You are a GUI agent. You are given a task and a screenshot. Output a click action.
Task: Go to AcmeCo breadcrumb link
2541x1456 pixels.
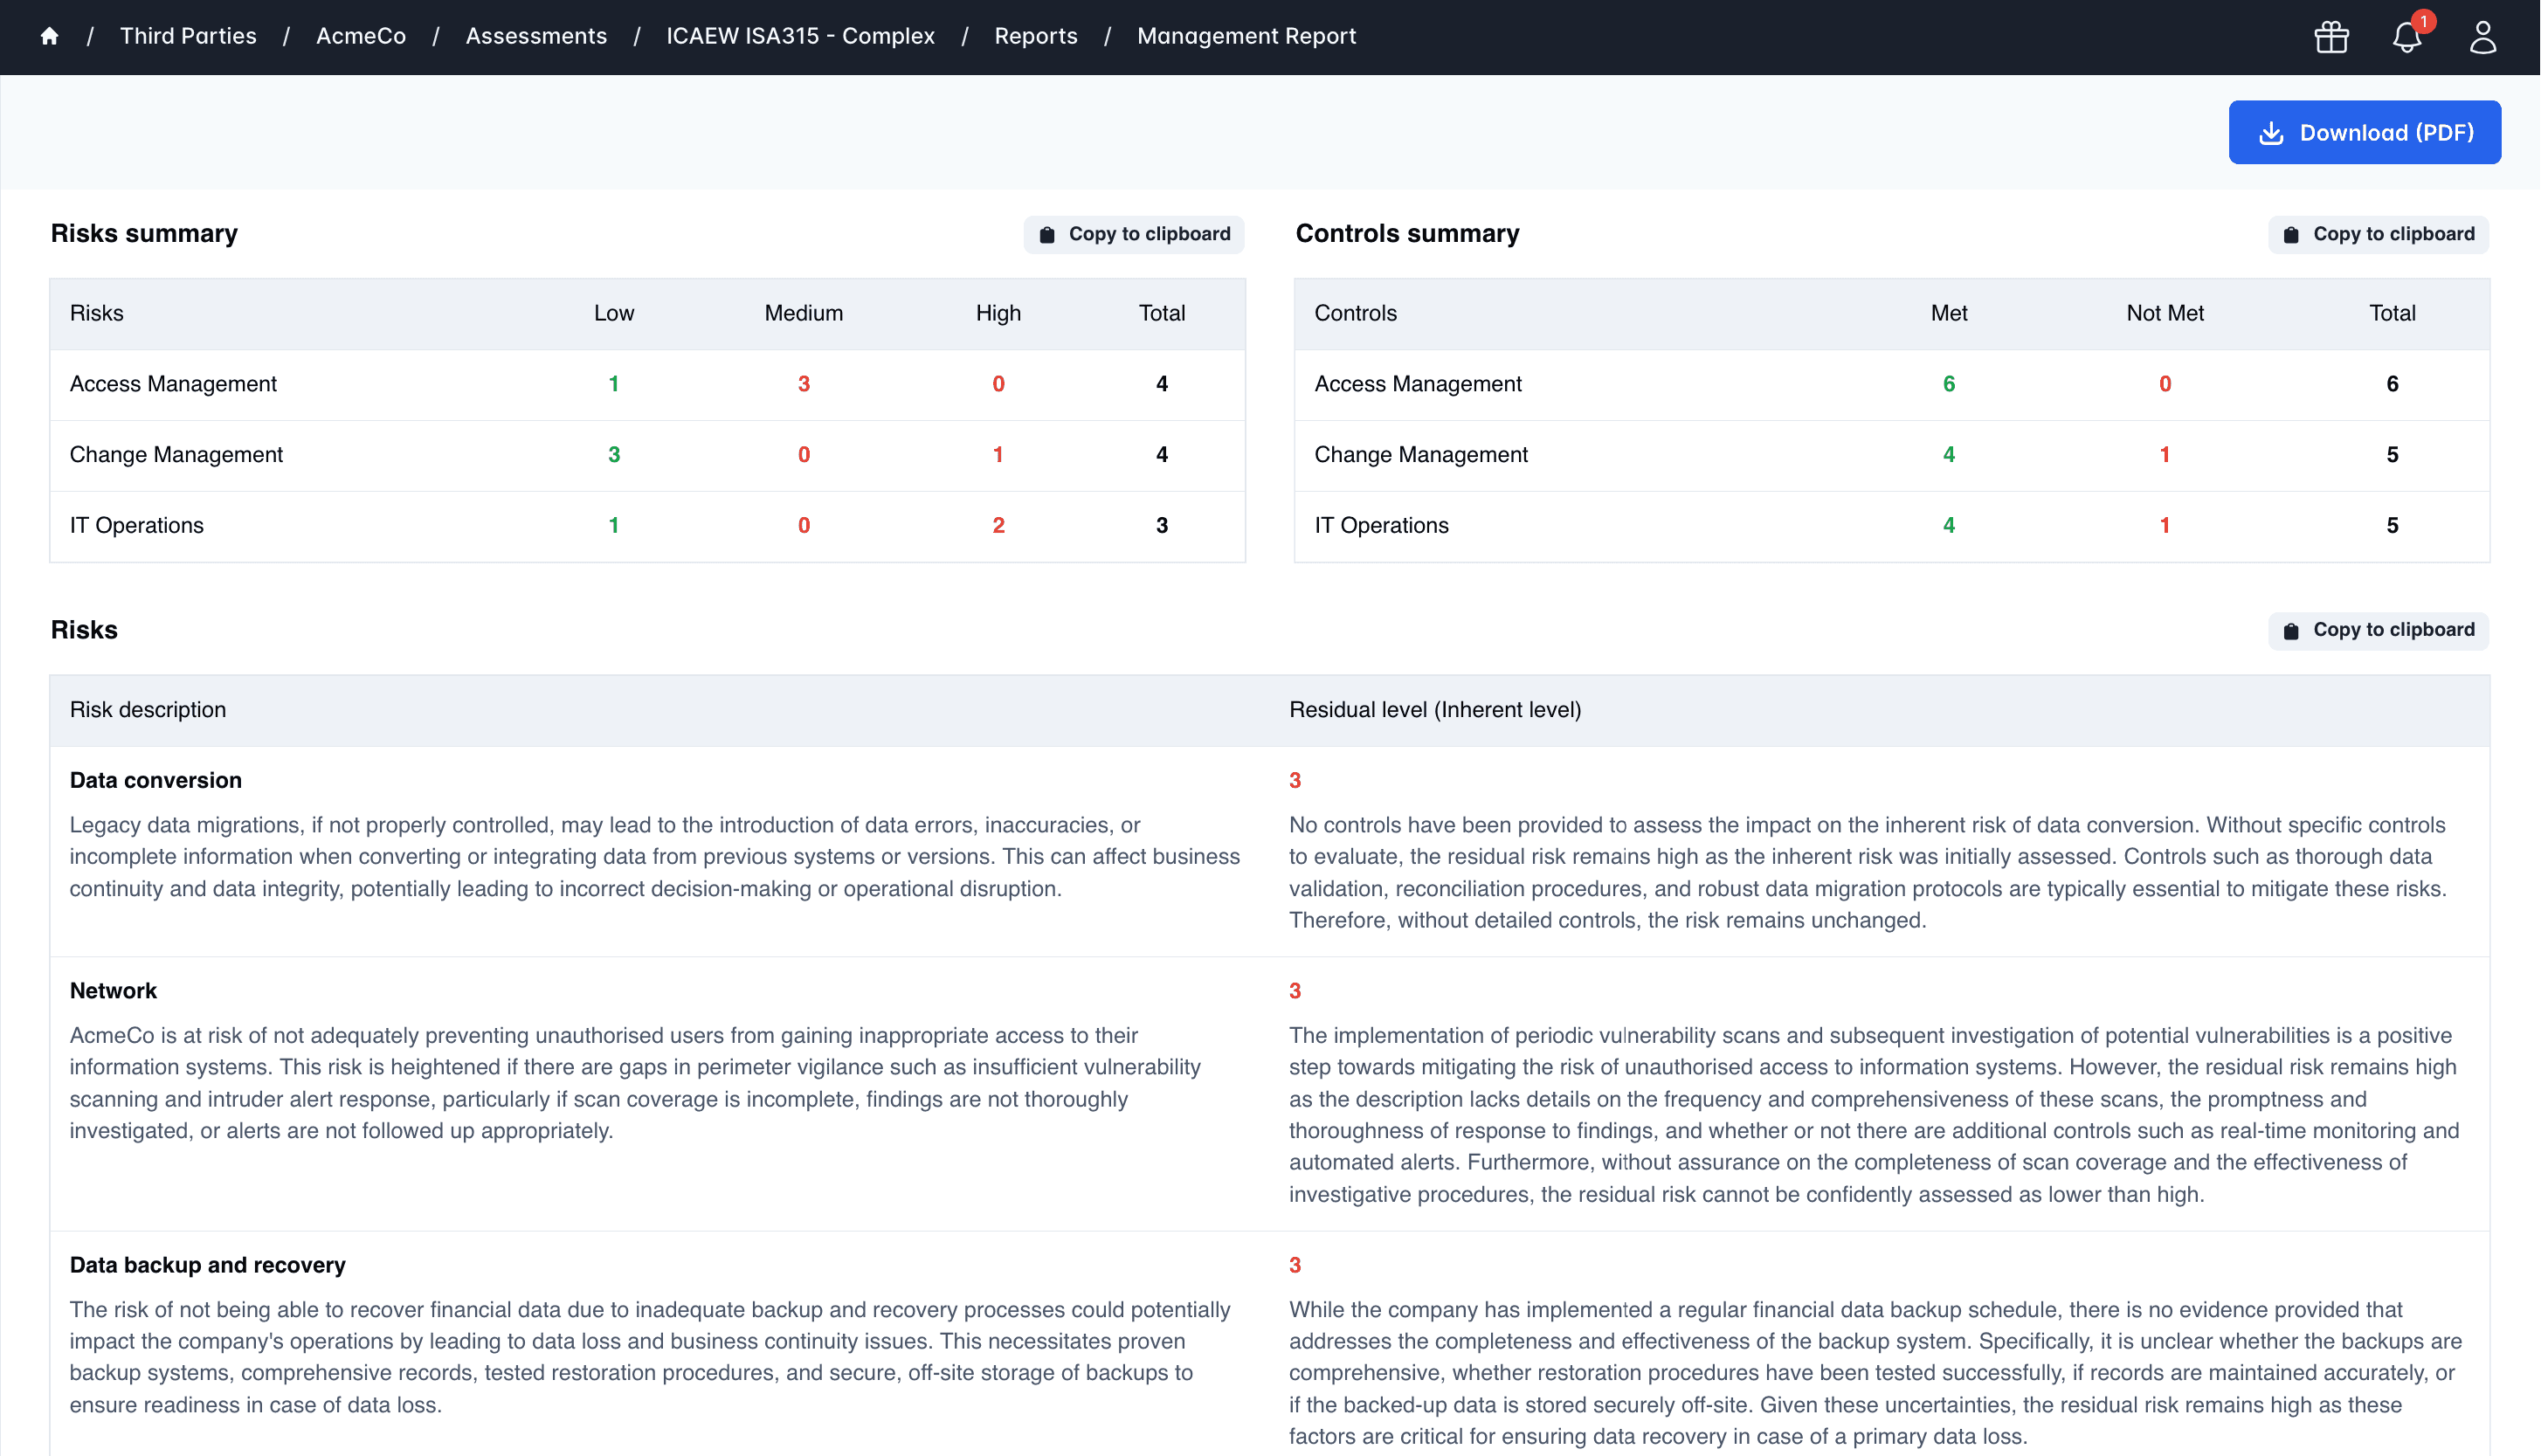361,37
